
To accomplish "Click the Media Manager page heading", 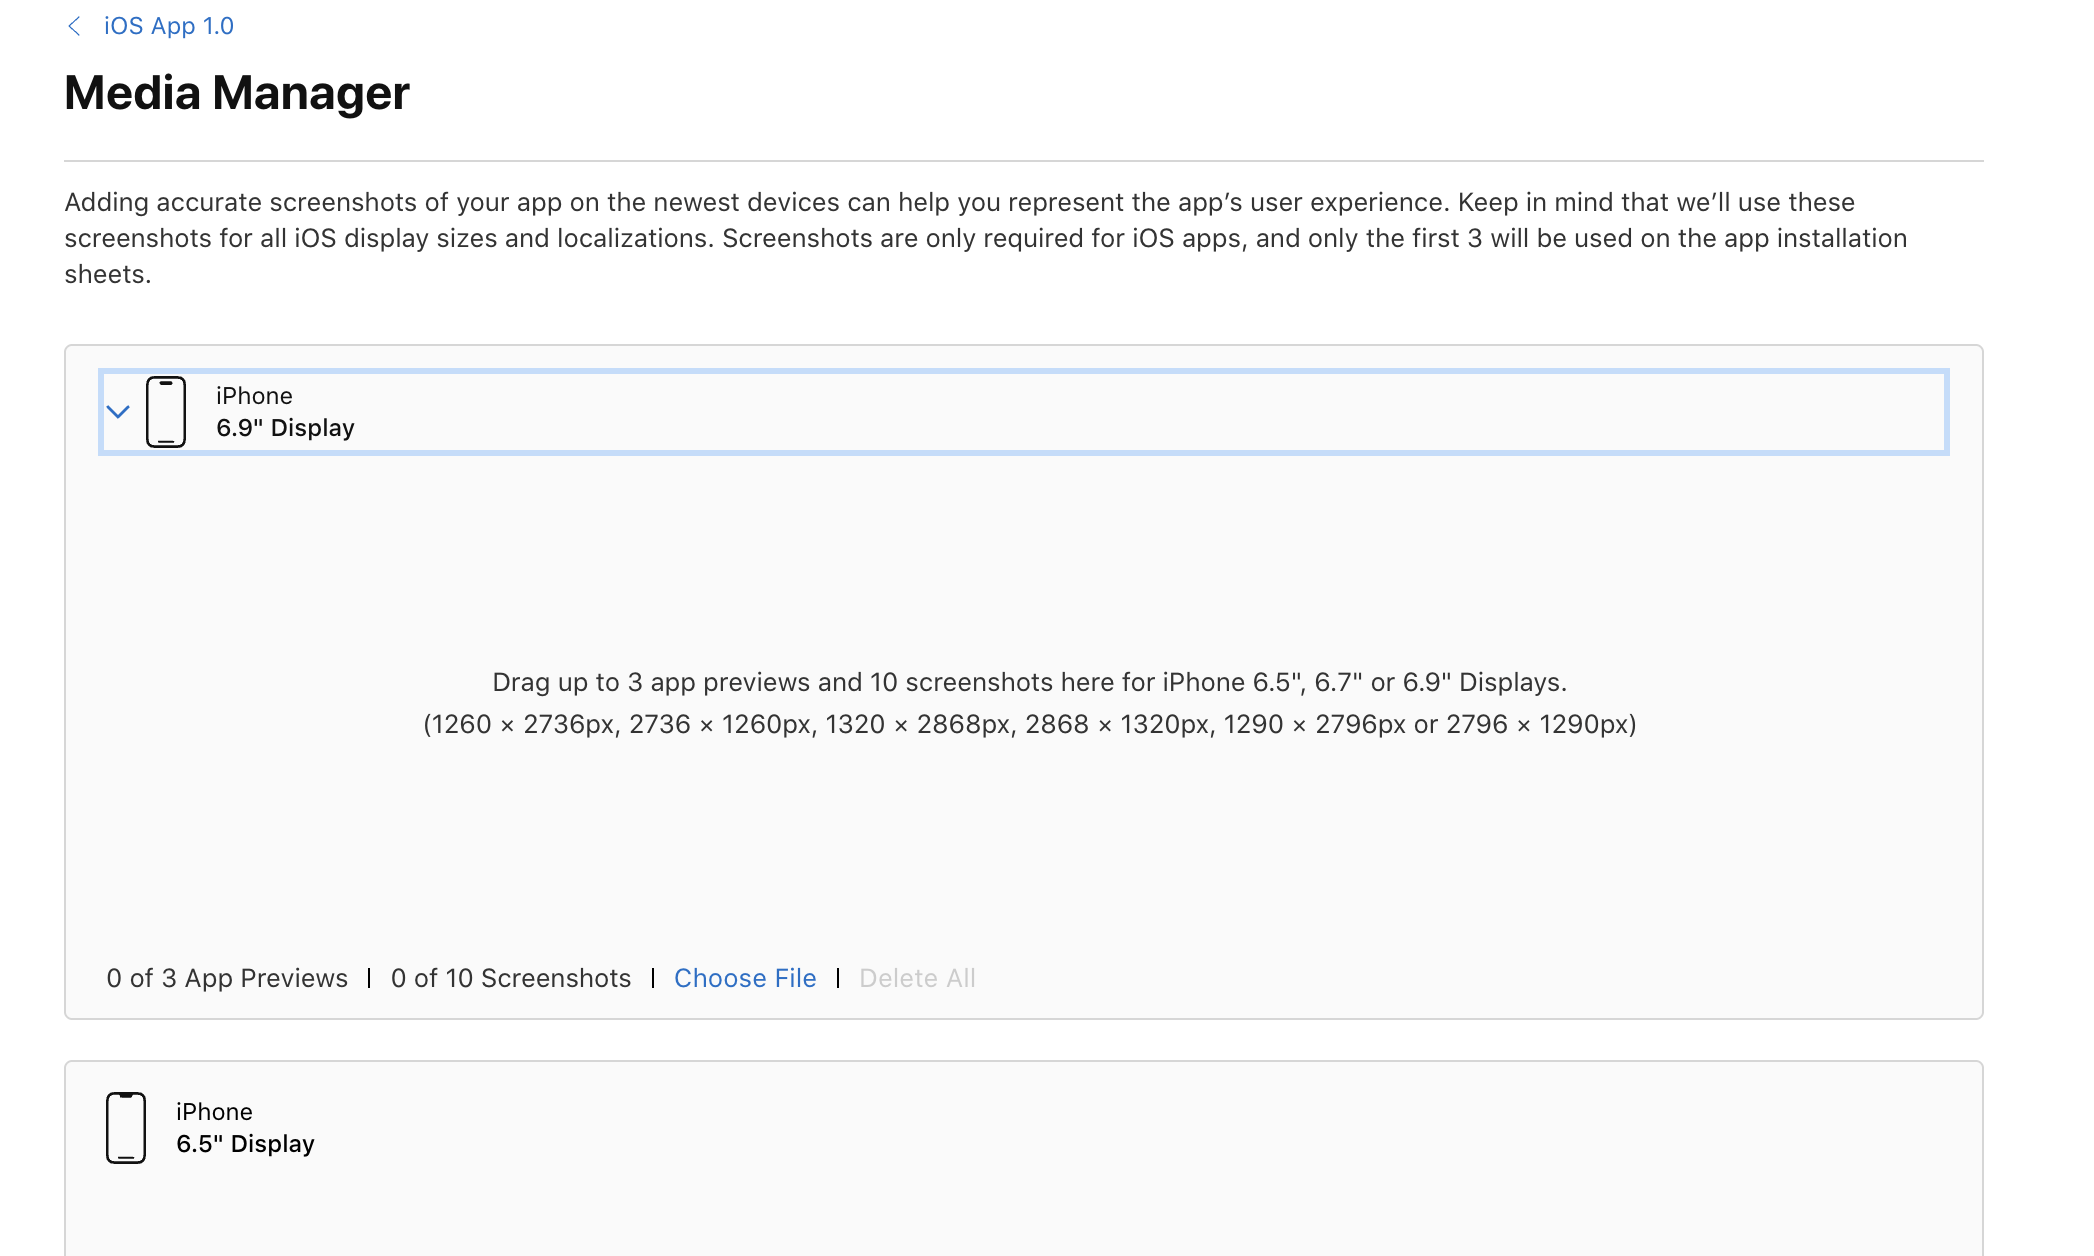I will point(237,93).
